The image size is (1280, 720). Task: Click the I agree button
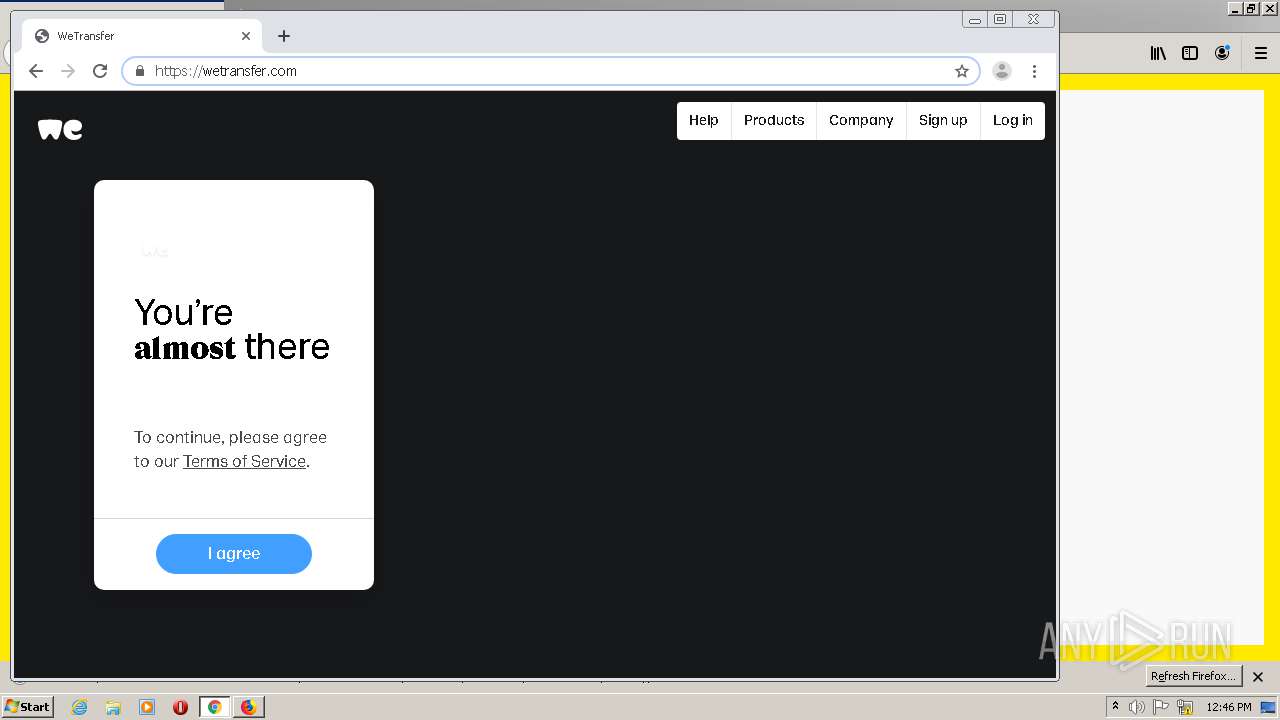tap(234, 554)
